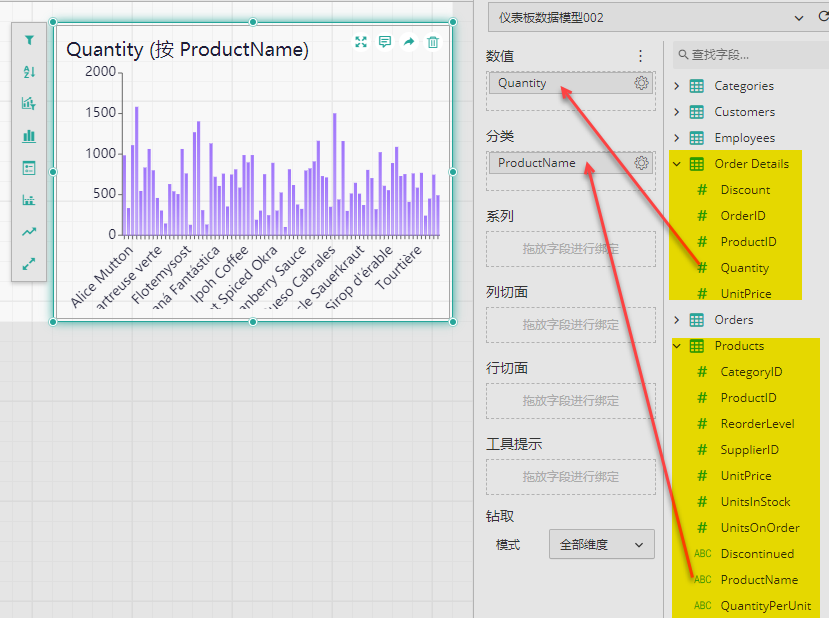Click the Tourtière axis label
This screenshot has width=829, height=618.
point(399,268)
